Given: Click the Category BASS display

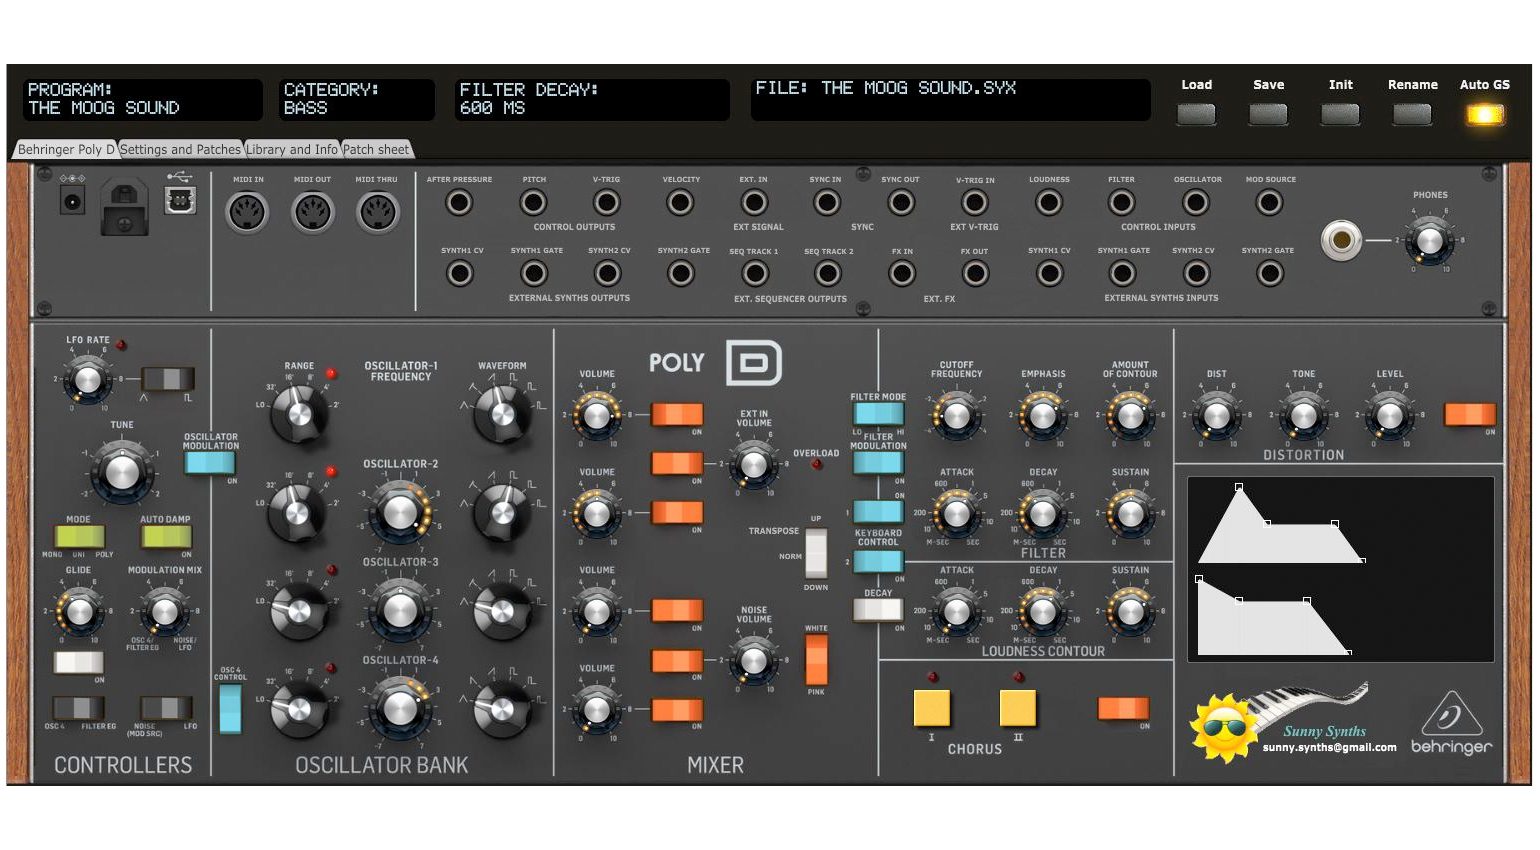Looking at the screenshot, I should point(357,99).
